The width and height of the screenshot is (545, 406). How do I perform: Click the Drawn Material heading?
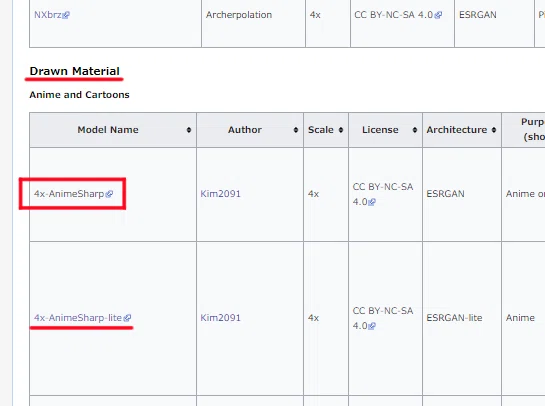coord(74,71)
